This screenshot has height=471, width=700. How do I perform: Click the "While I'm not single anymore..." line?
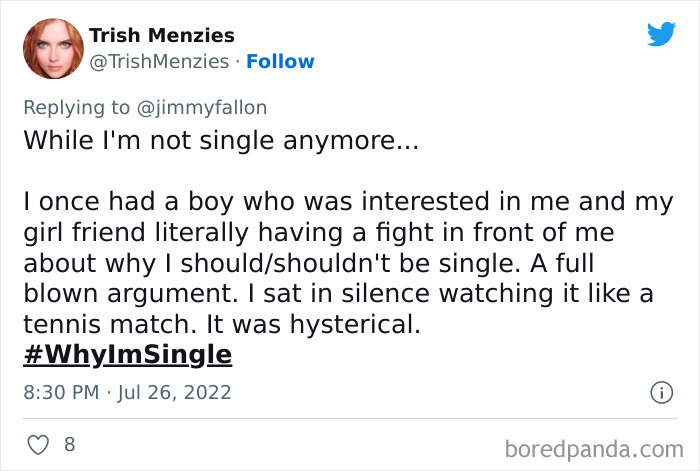coord(220,141)
